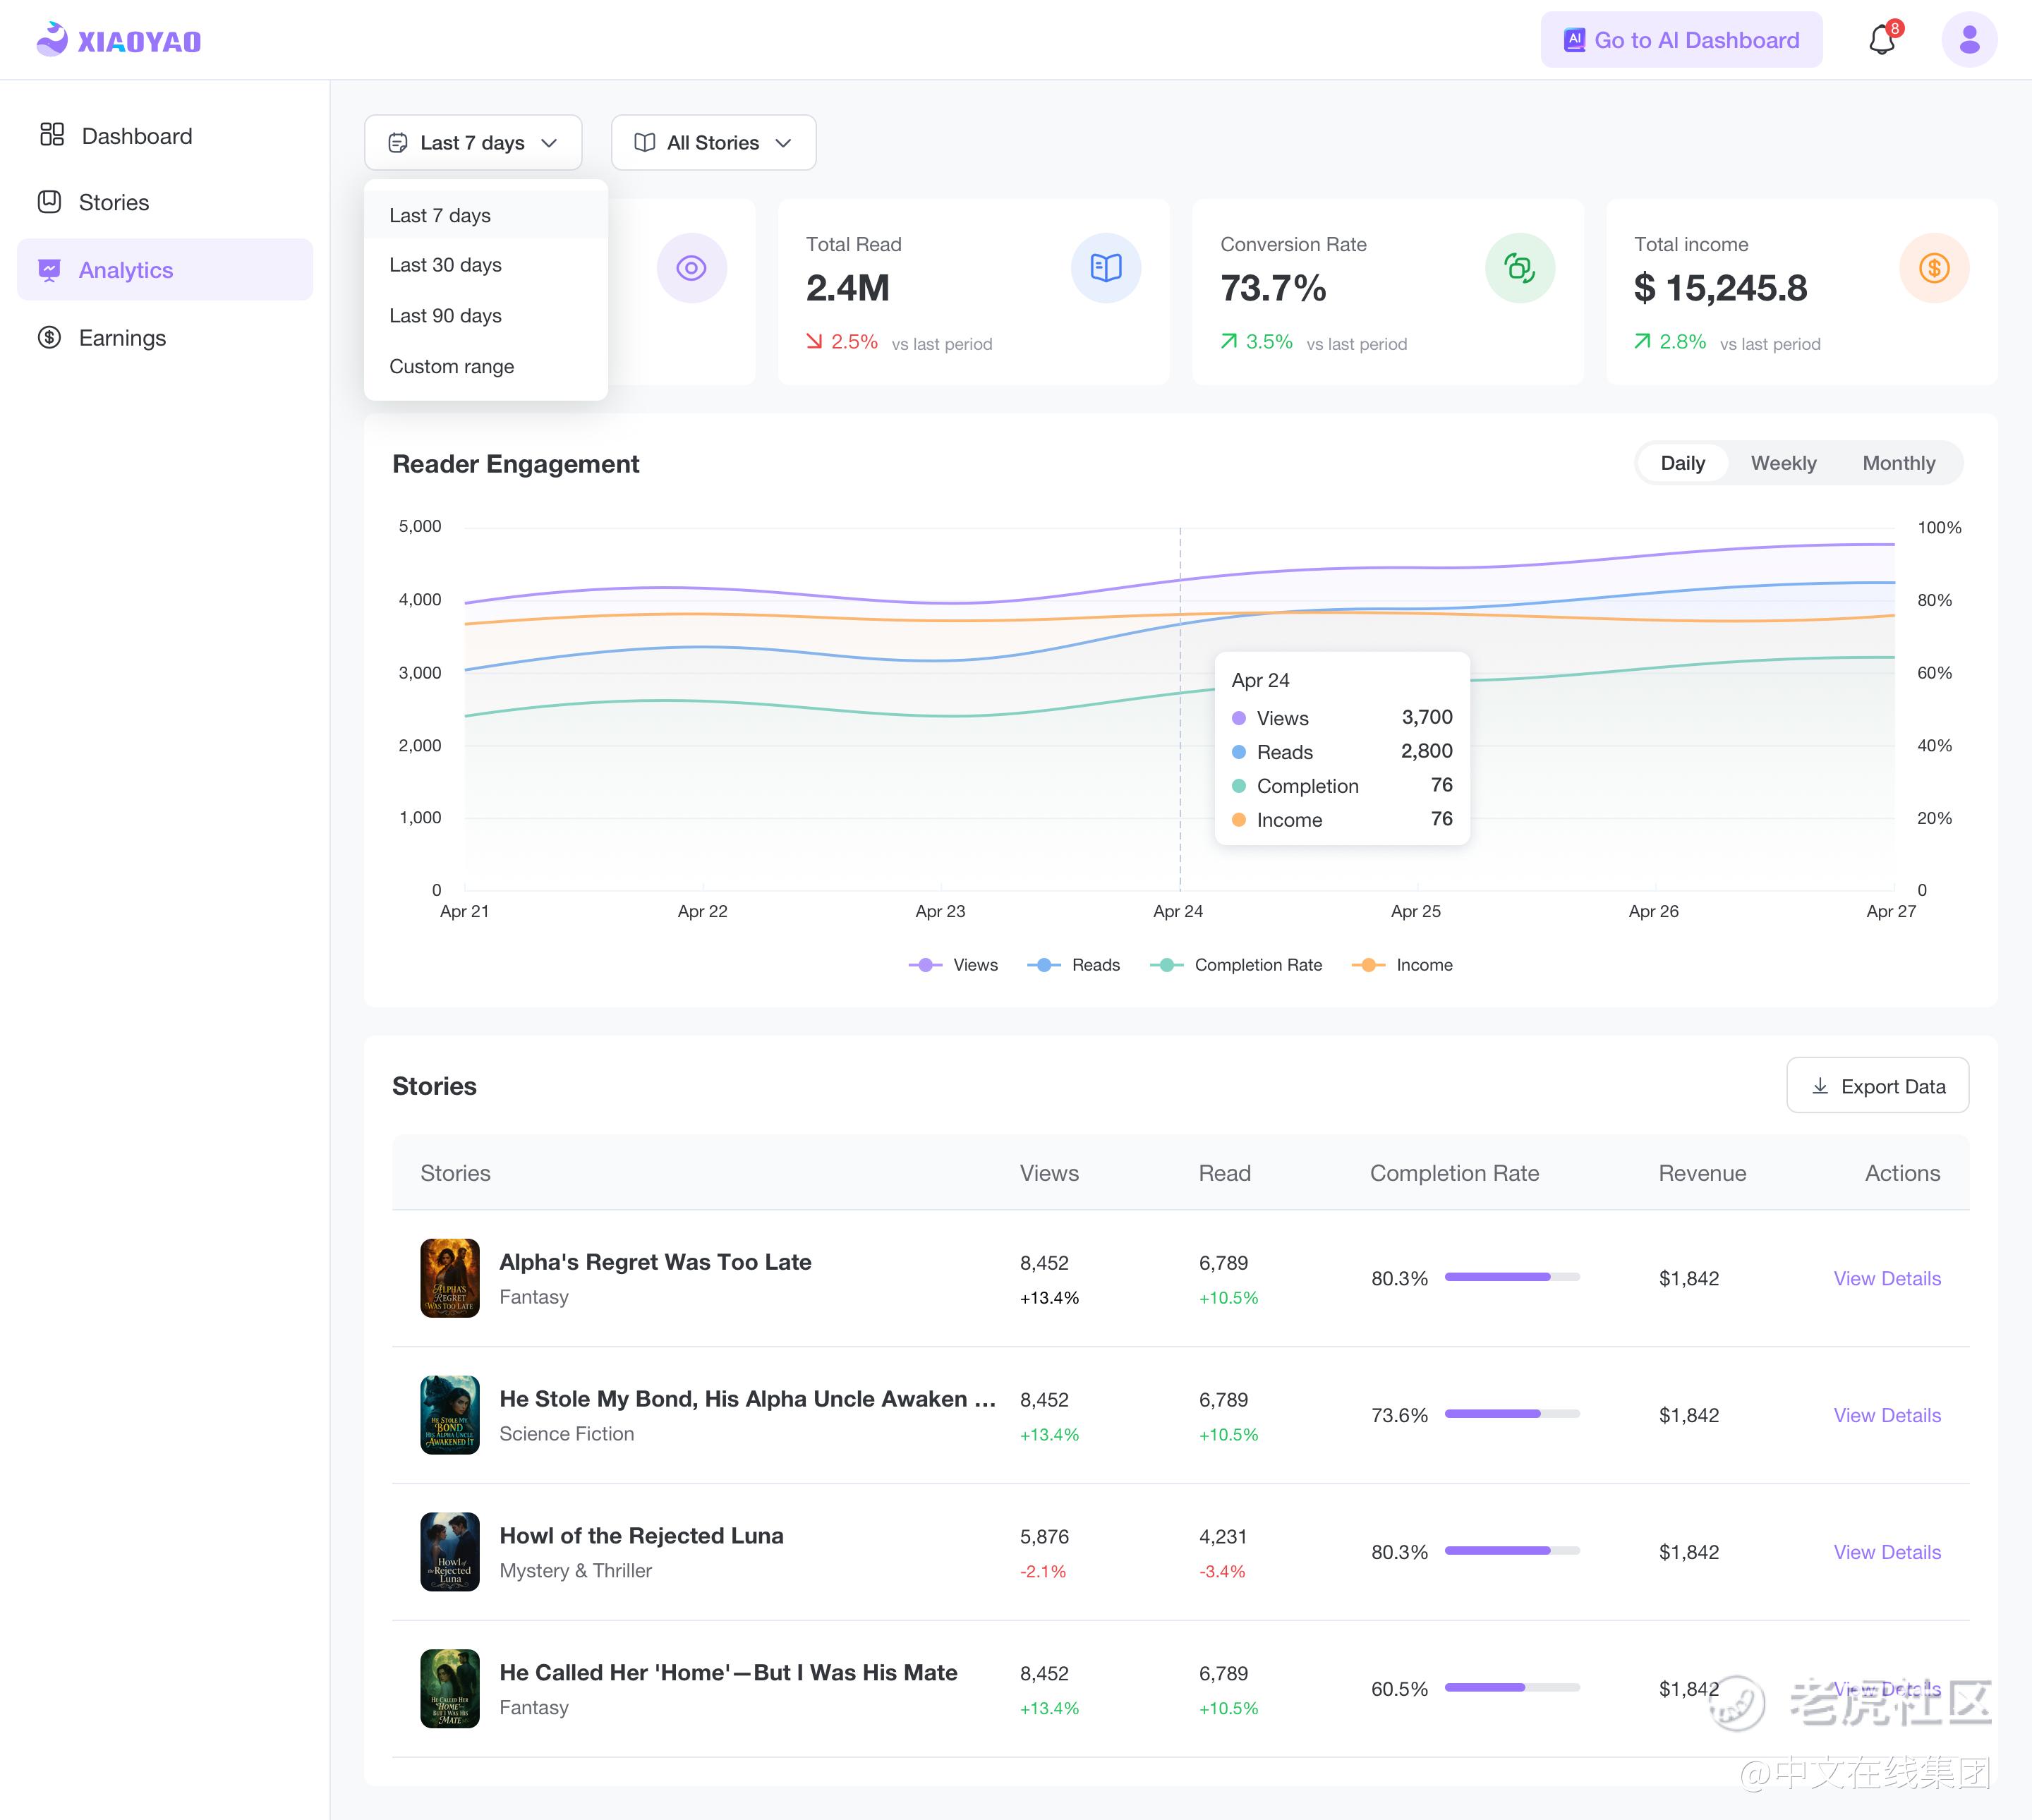Viewport: 2032px width, 1820px height.
Task: Click the 73.6% completion progress bar
Action: click(1511, 1414)
